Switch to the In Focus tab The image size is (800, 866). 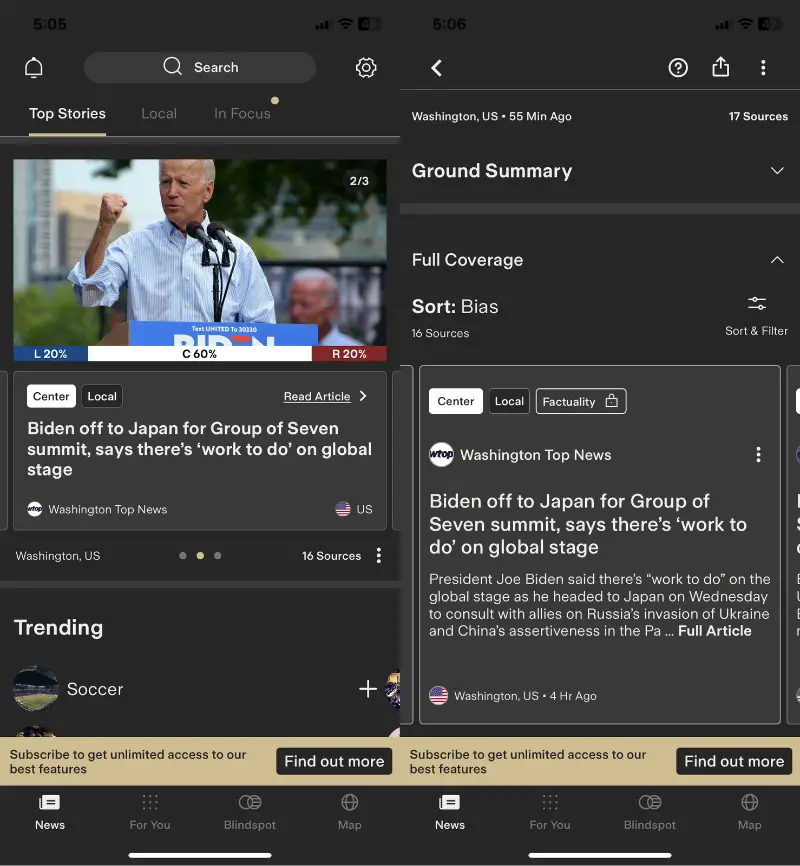242,113
